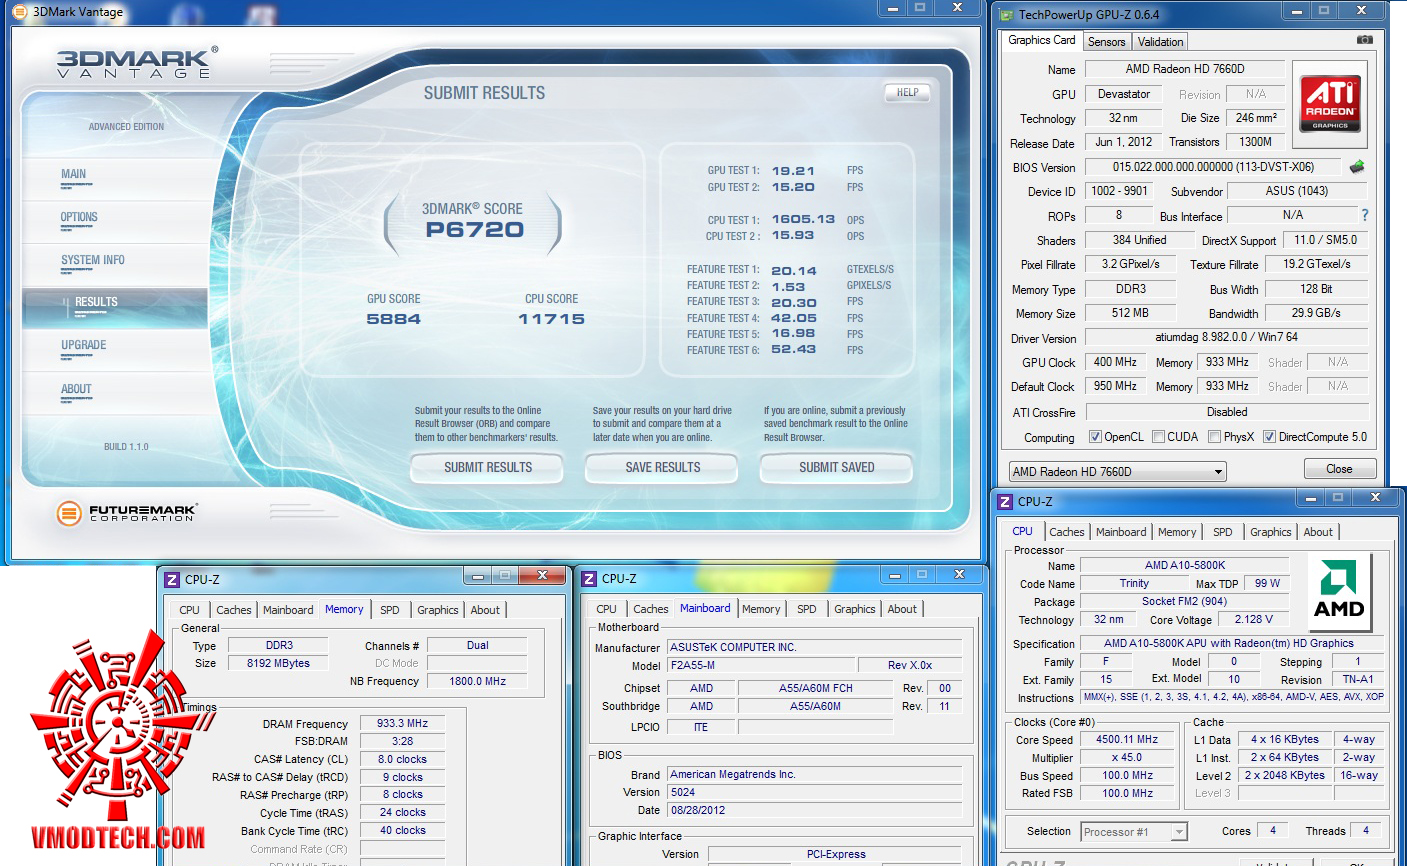1407x866 pixels.
Task: Click the Bus Interface question mark icon
Action: (x=1364, y=215)
